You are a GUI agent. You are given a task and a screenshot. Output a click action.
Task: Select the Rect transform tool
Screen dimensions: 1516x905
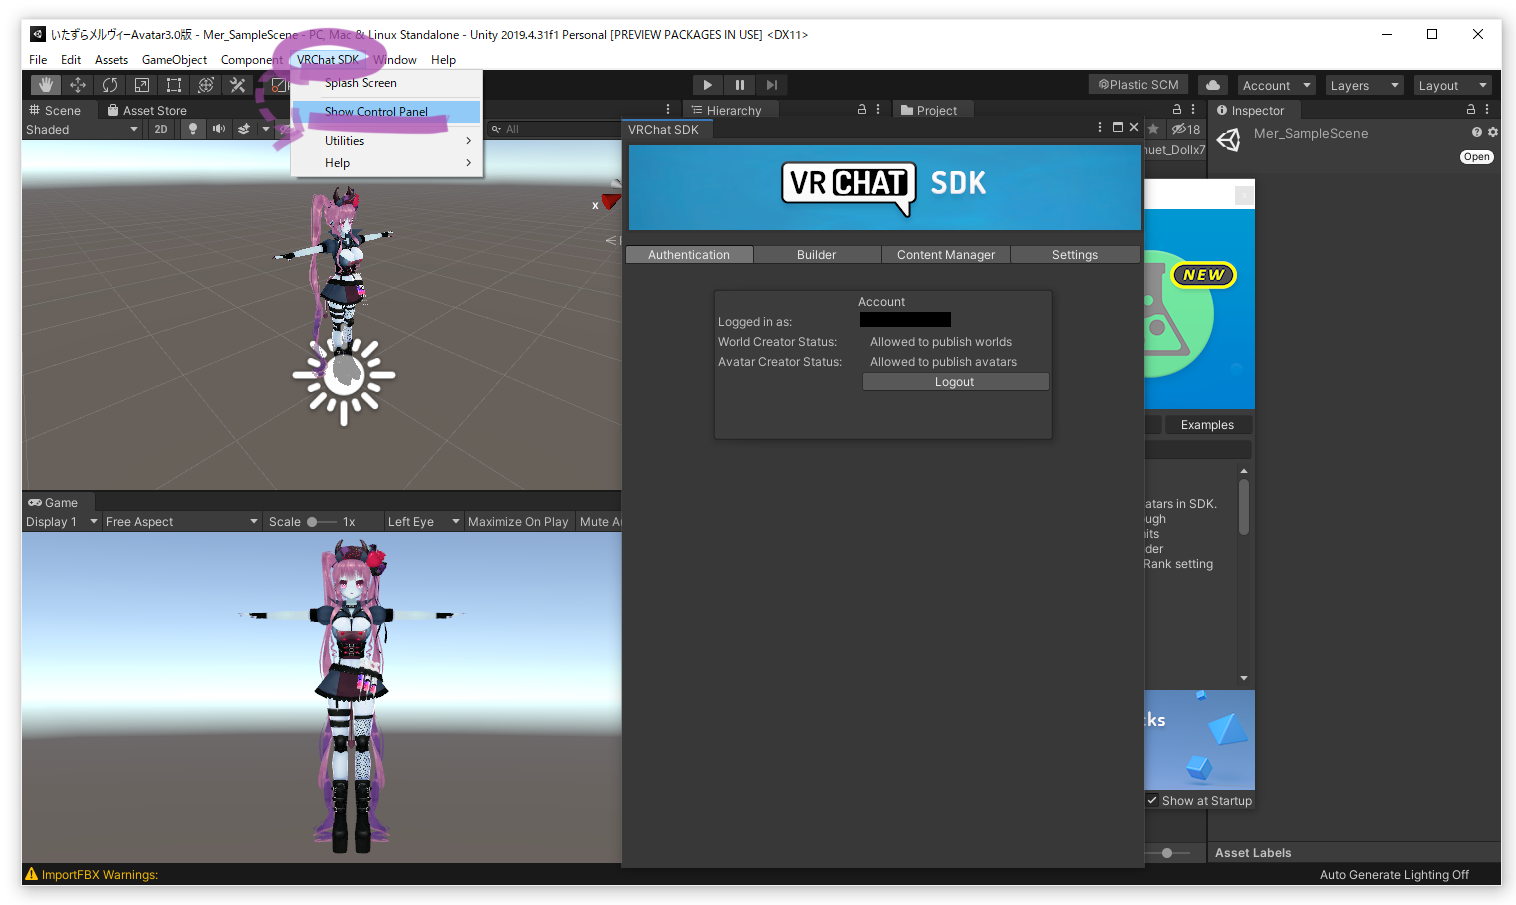(173, 85)
